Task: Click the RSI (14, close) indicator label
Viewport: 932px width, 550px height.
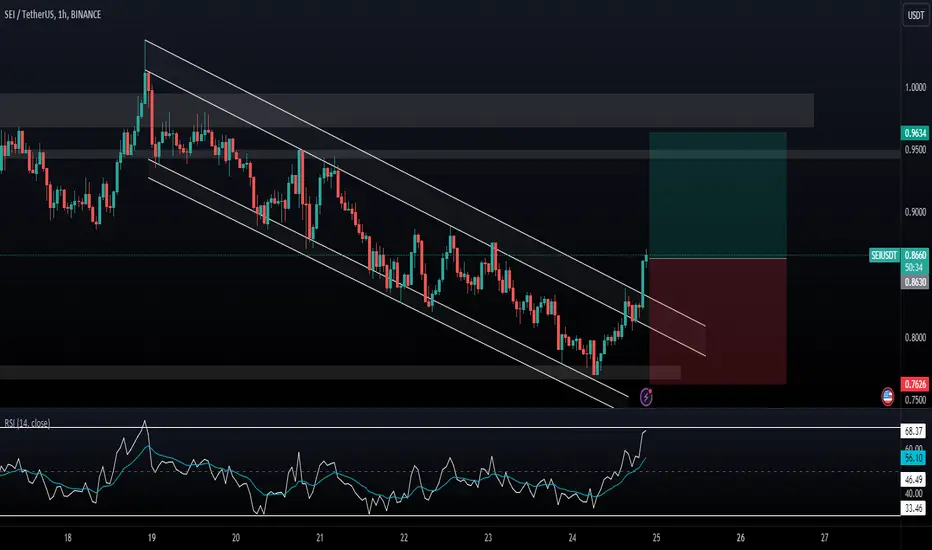Action: pyautogui.click(x=27, y=423)
